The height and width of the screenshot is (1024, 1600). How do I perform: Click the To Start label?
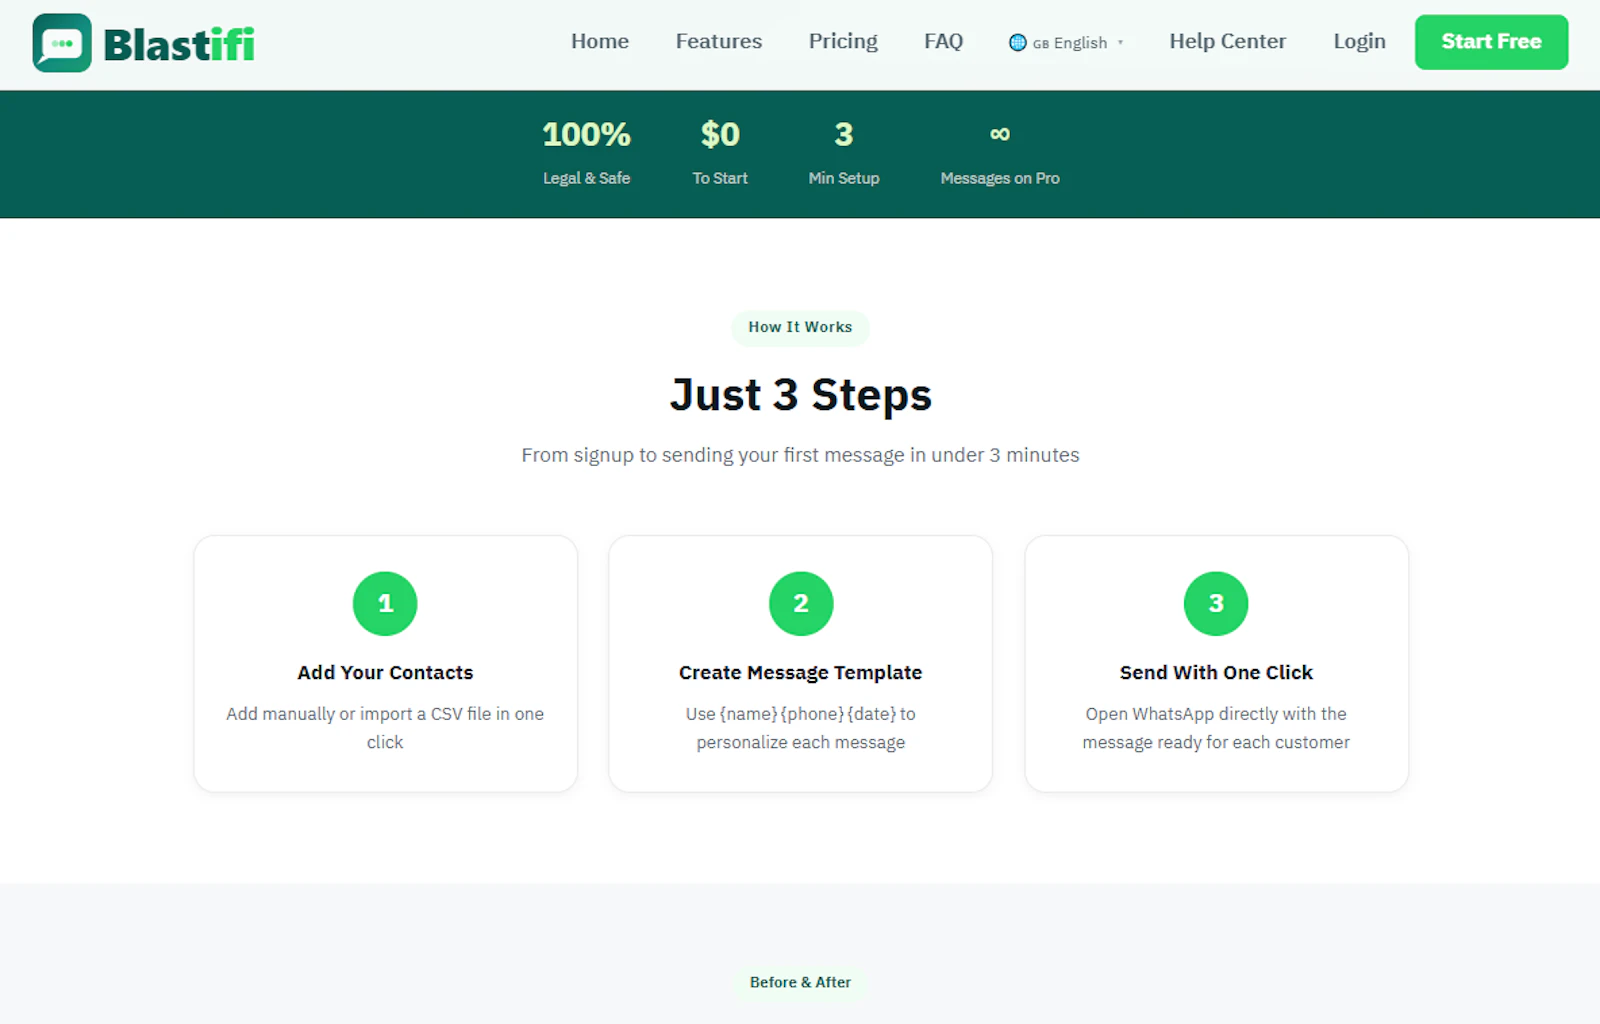(x=720, y=178)
